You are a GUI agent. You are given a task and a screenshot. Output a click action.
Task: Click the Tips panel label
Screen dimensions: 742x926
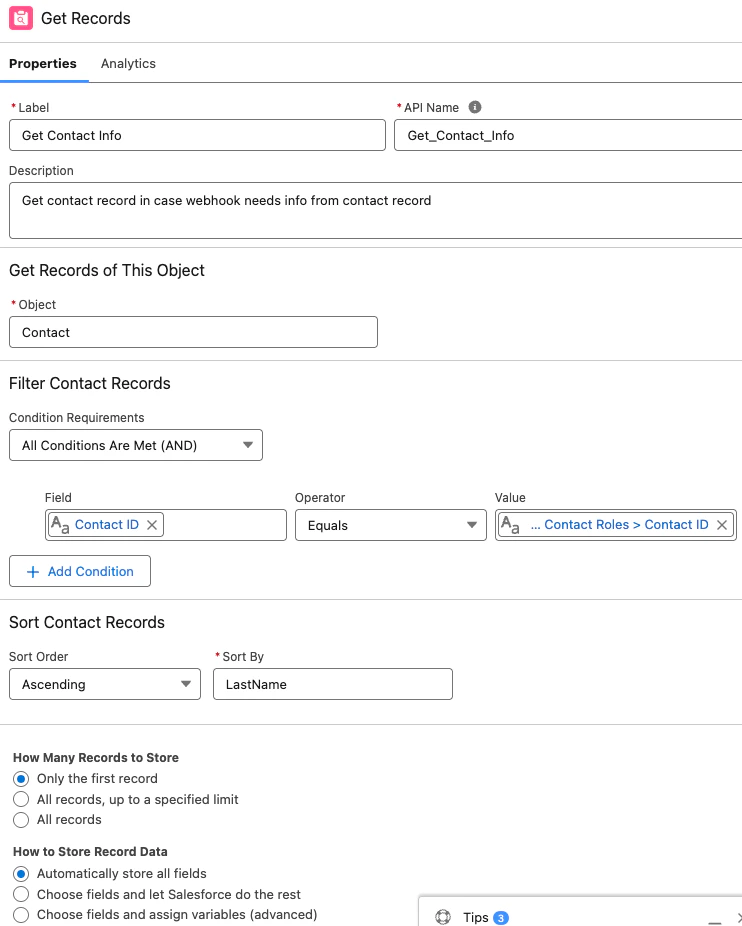click(476, 917)
